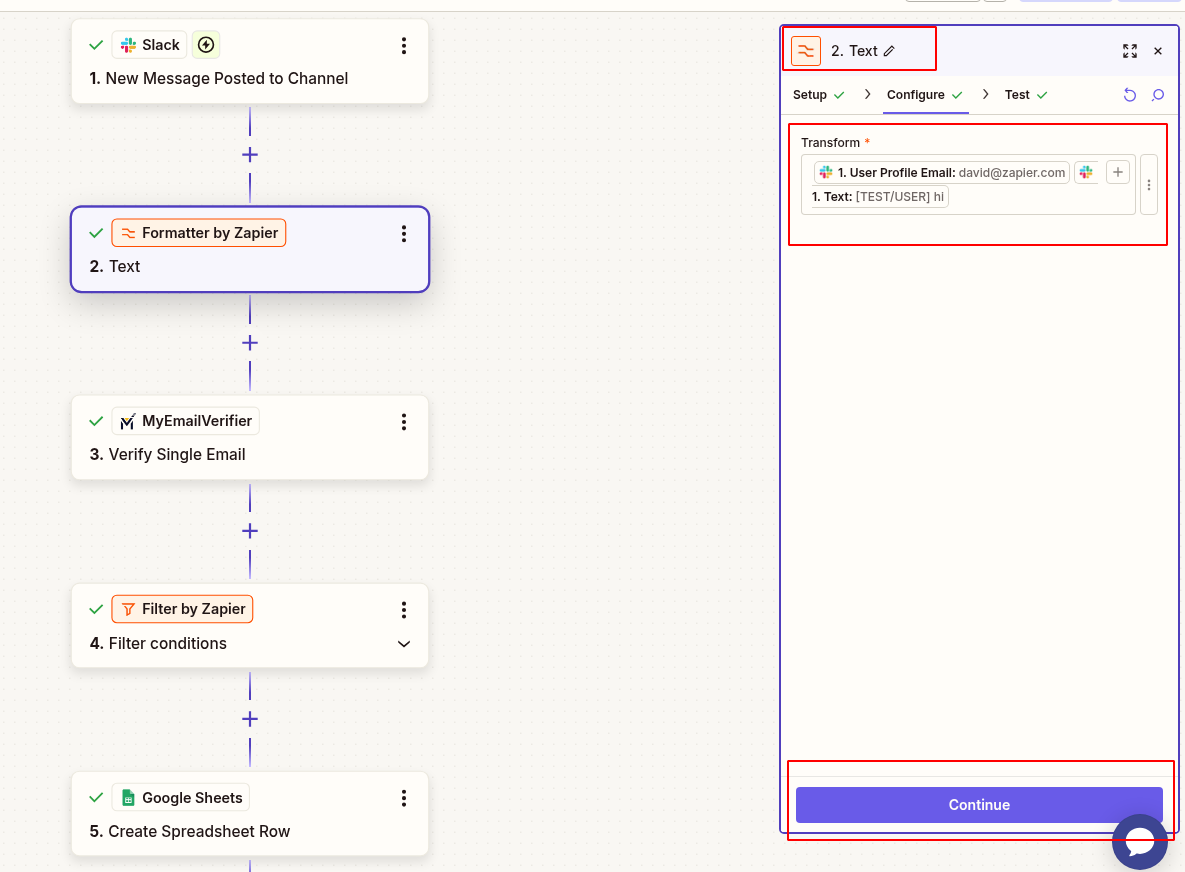Open the three-dot menu on the Slack trigger

tap(403, 44)
